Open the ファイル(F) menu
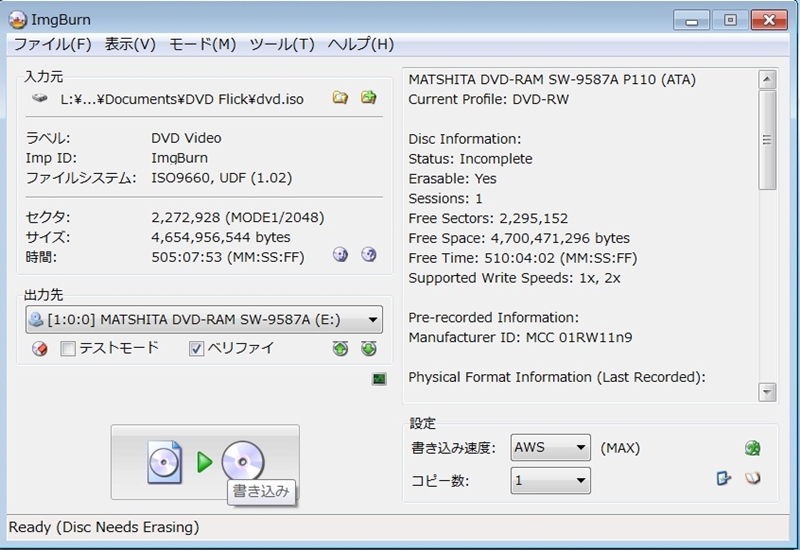 pyautogui.click(x=53, y=44)
